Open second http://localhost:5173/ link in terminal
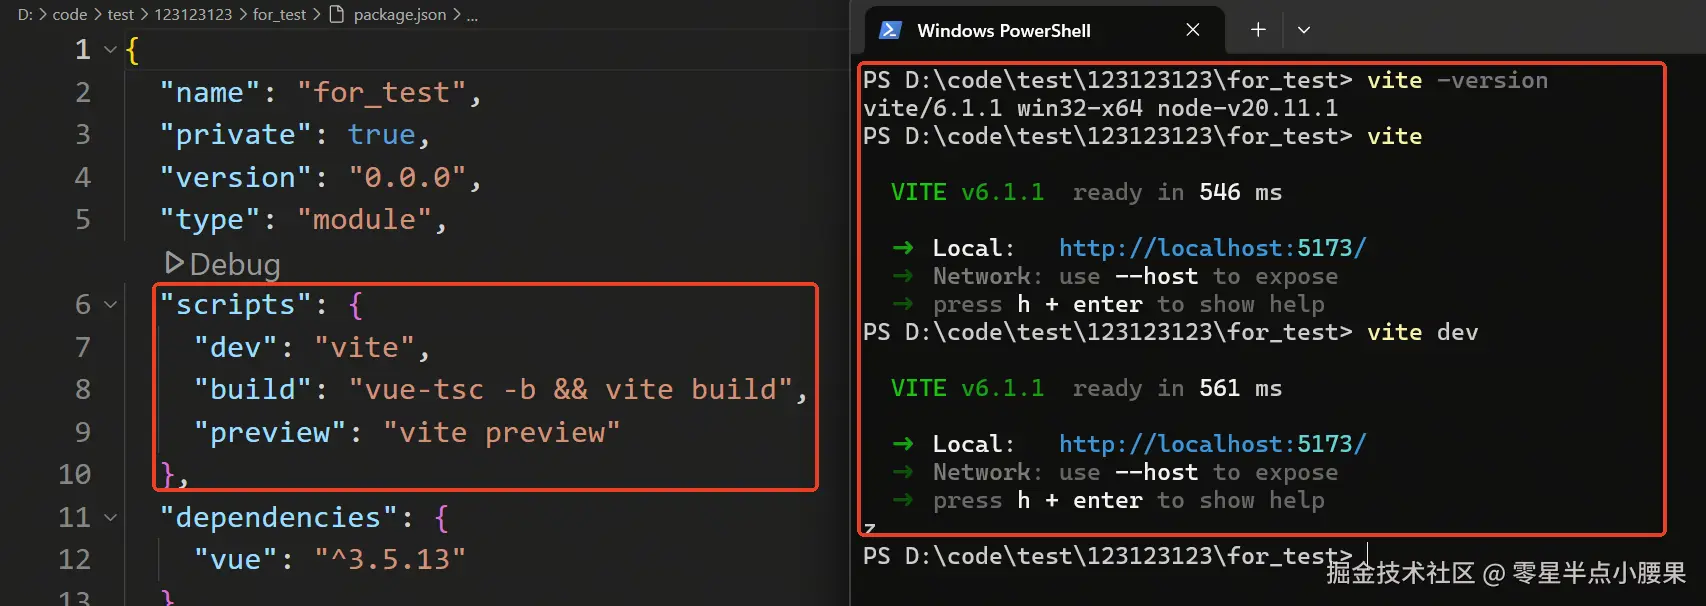 tap(1212, 444)
